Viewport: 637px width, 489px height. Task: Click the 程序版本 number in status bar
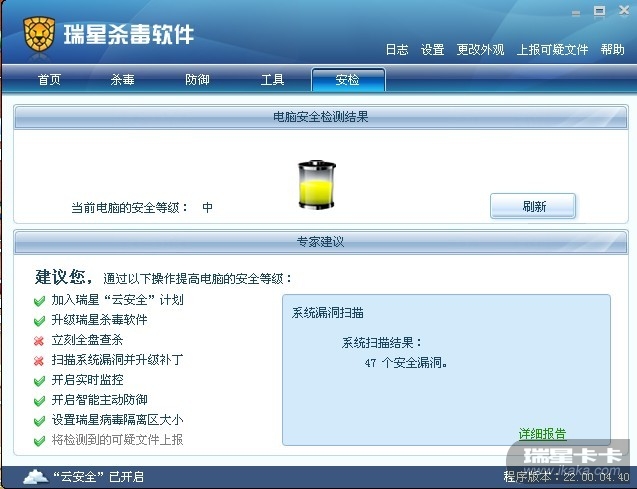[x=566, y=477]
